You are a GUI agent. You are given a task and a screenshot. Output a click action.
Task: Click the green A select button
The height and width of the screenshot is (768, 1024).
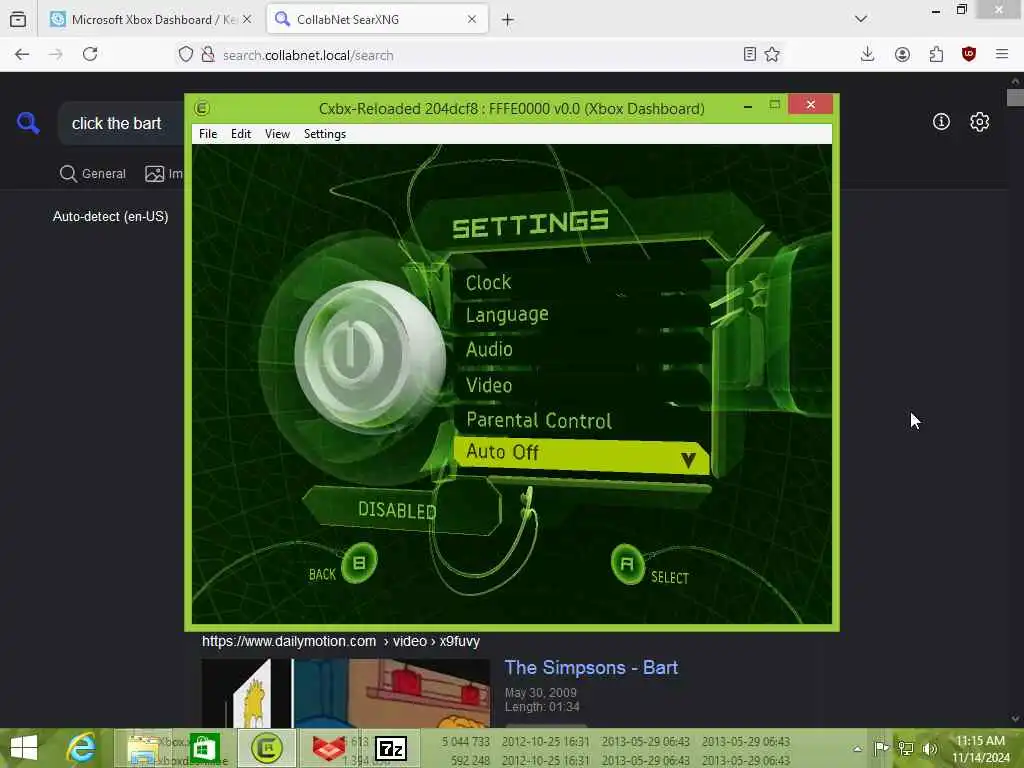628,564
